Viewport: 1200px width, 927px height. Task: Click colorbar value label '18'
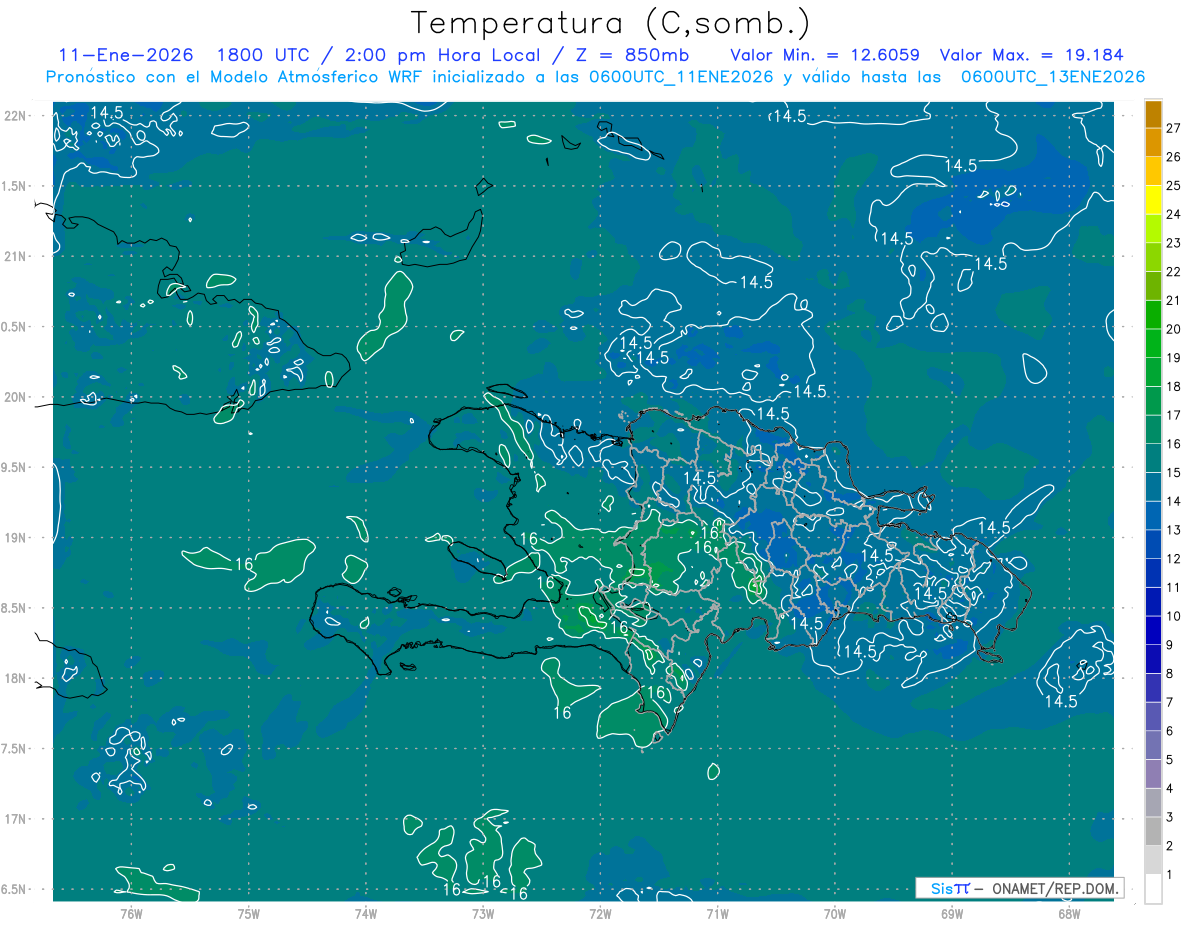(1173, 386)
